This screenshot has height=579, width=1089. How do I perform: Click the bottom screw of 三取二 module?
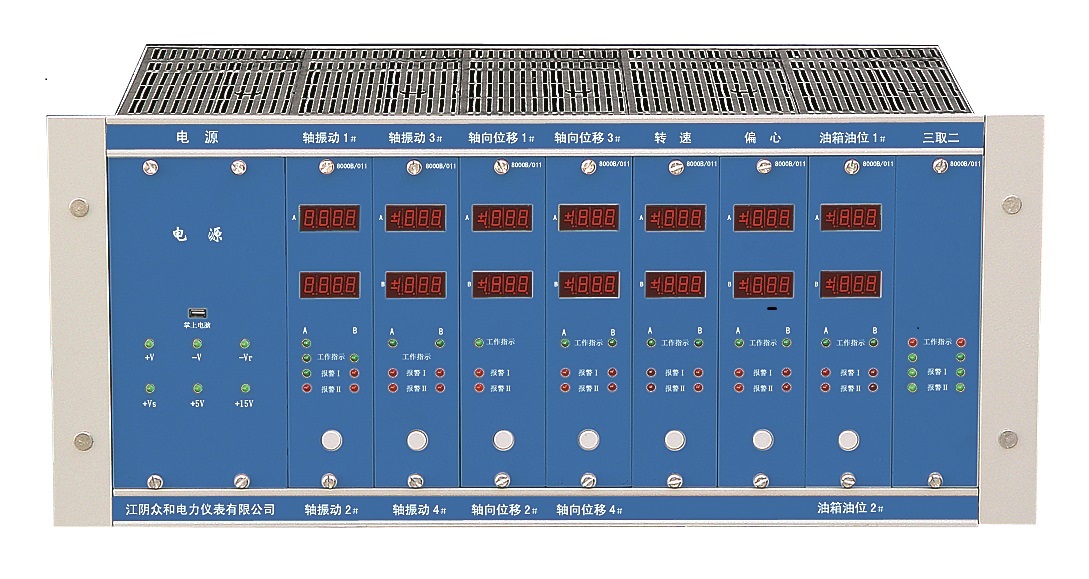(x=935, y=479)
